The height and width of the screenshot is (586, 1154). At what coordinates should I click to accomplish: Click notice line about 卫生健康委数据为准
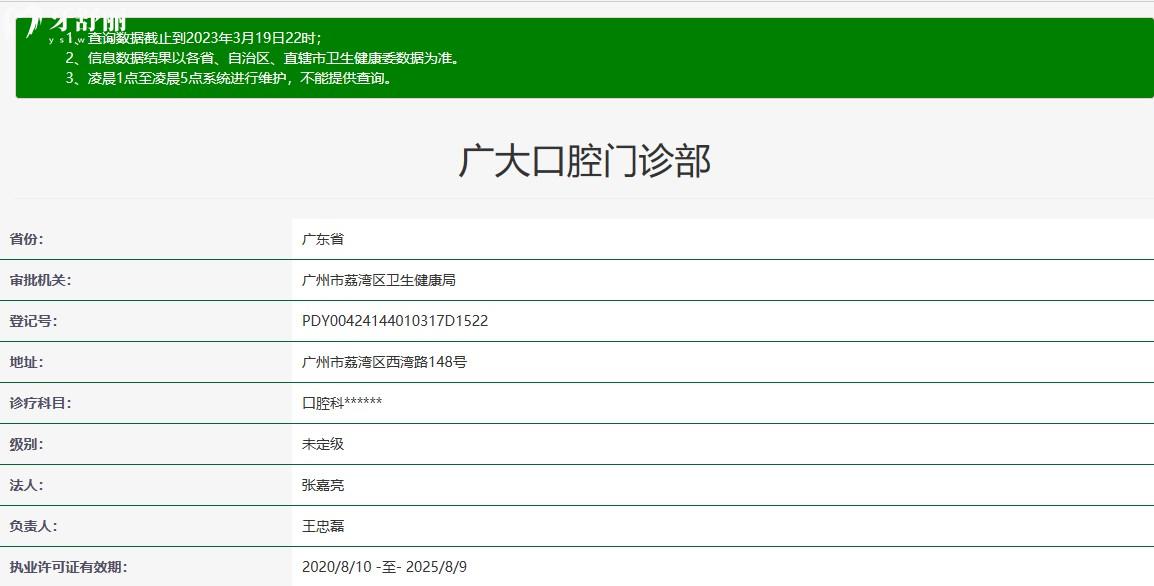point(263,58)
